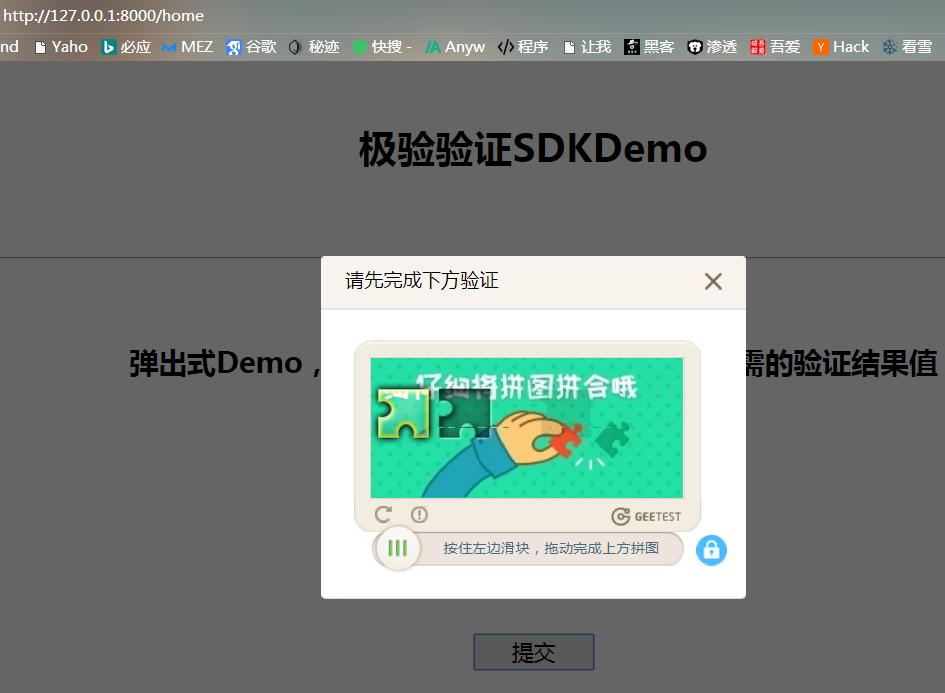The image size is (945, 693).
Task: Open the 必应 Bing bookmark
Action: (x=127, y=47)
